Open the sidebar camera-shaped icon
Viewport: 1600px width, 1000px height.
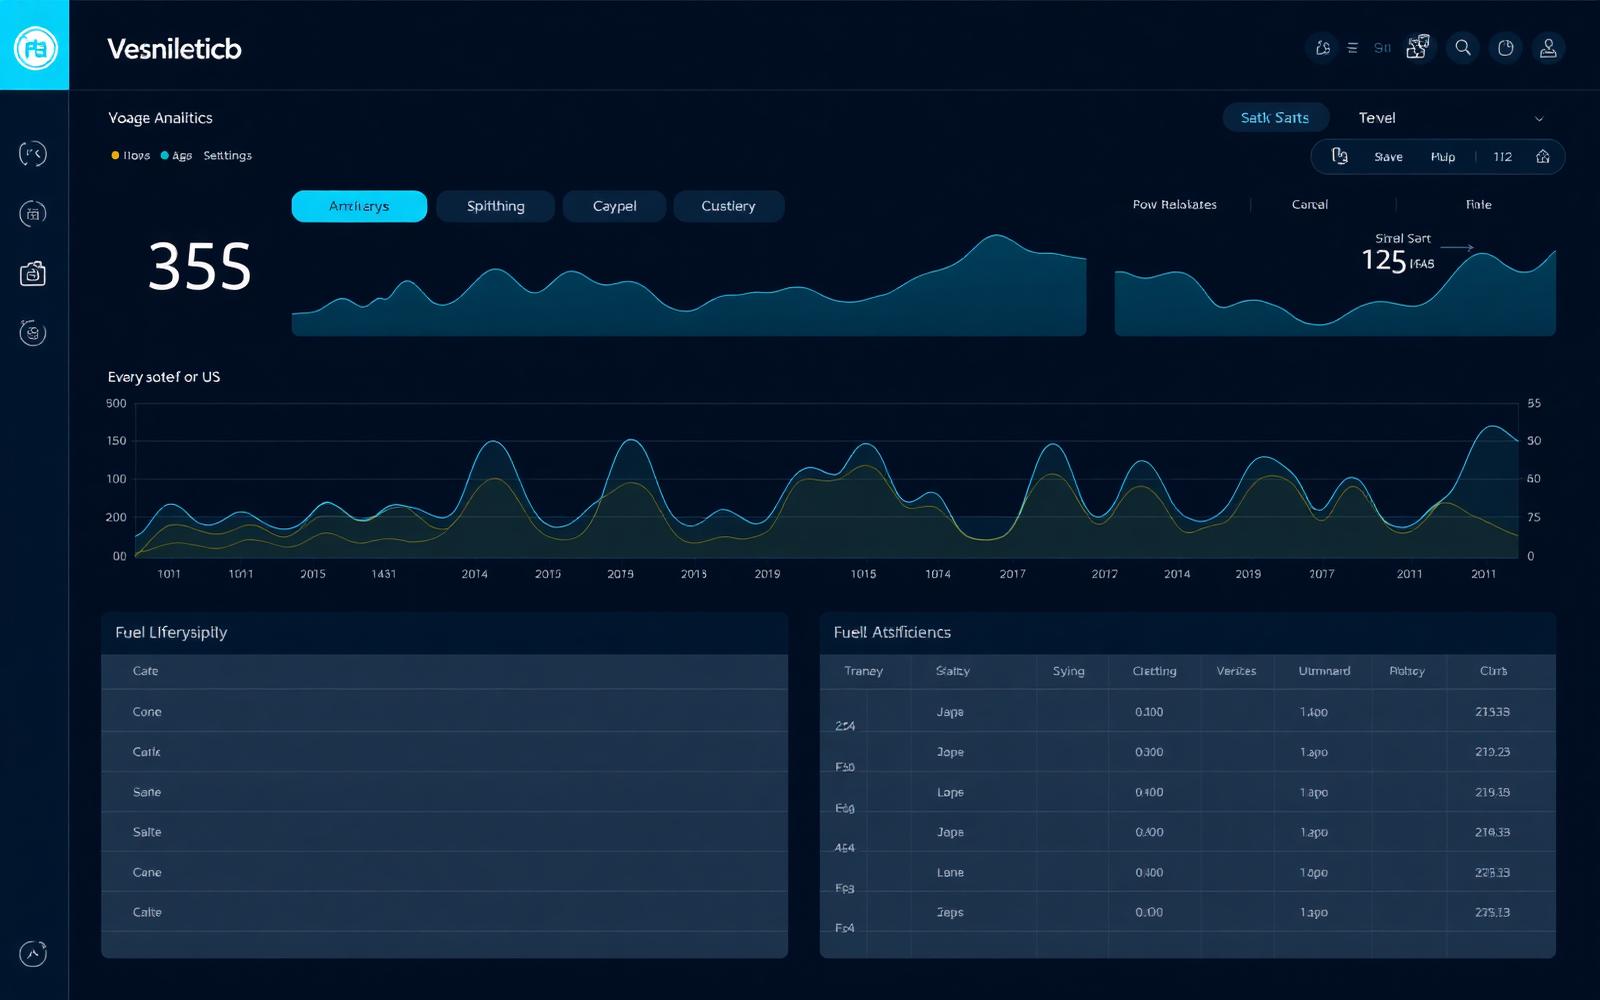click(x=33, y=273)
